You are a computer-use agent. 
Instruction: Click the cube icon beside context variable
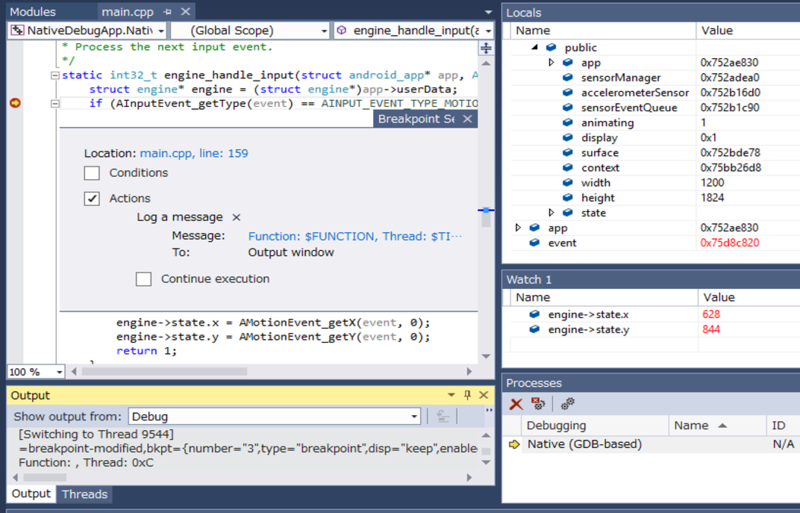tap(567, 167)
